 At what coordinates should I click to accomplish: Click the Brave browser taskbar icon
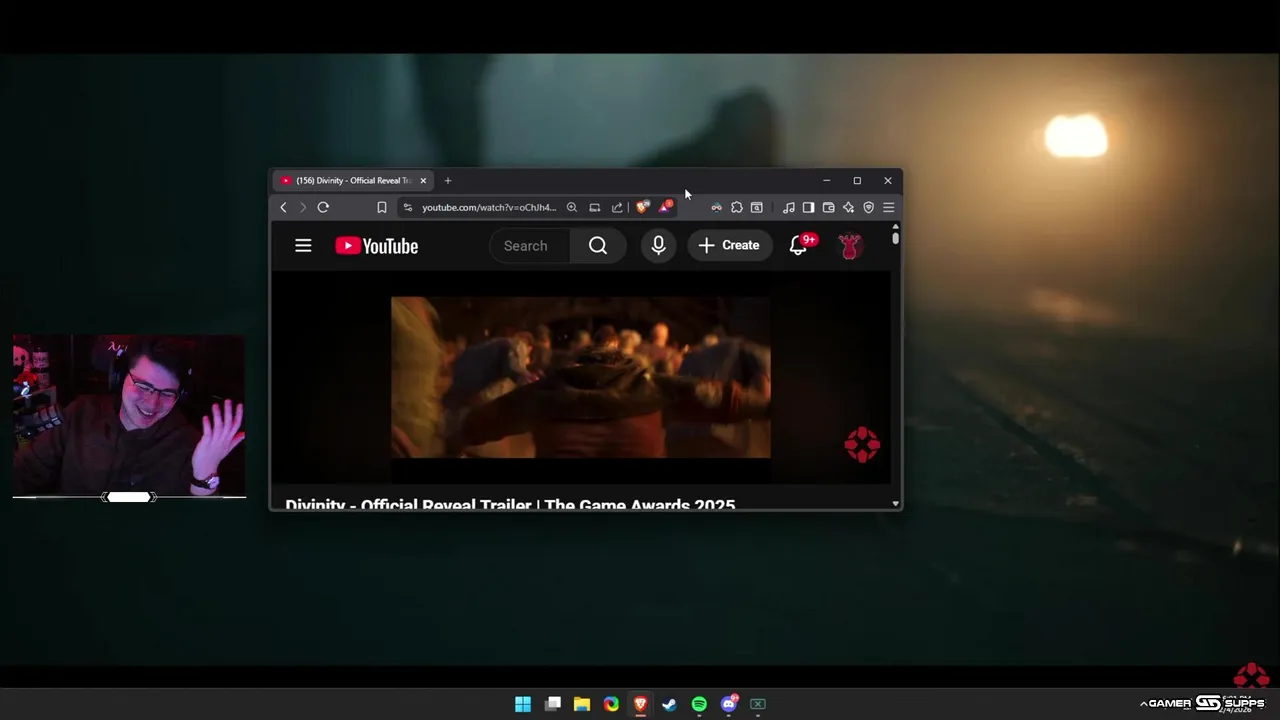(640, 704)
